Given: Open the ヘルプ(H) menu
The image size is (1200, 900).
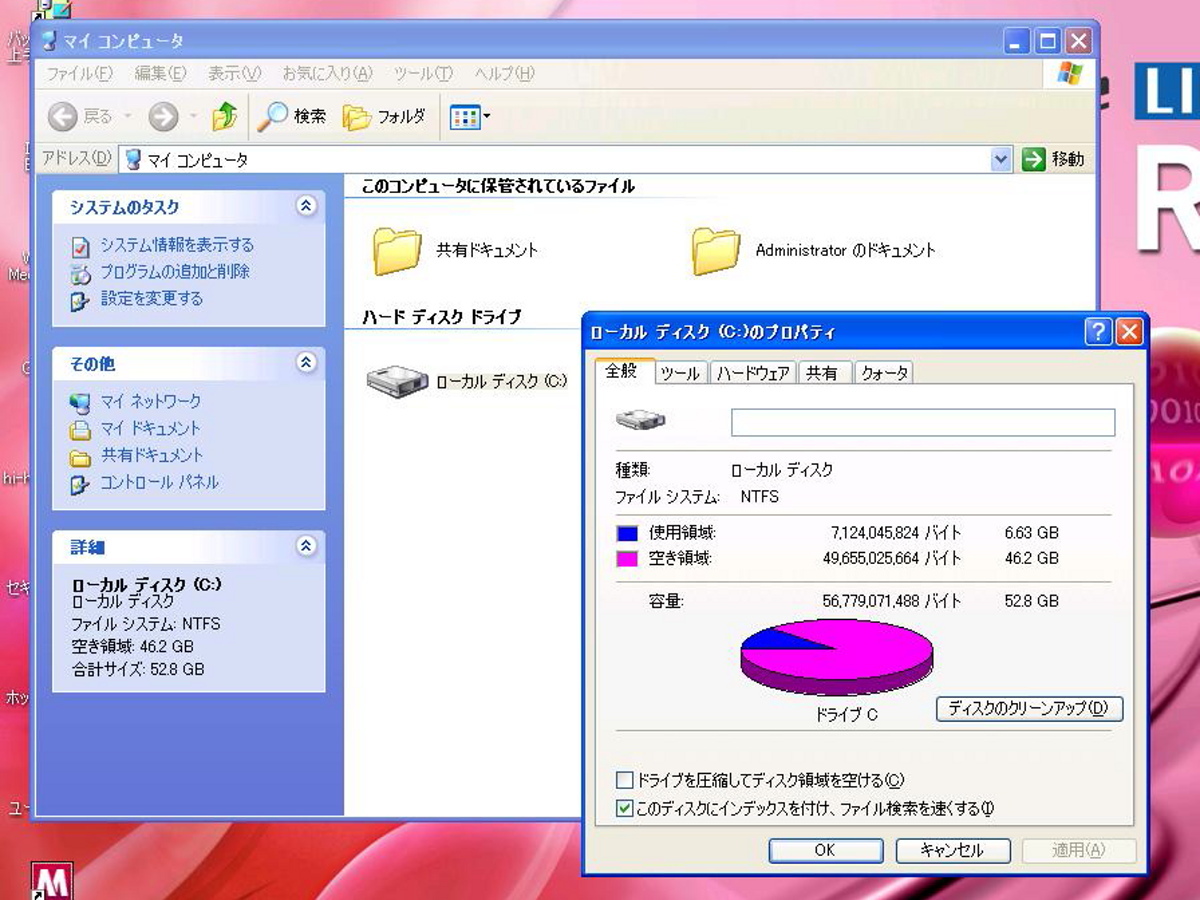Looking at the screenshot, I should 504,74.
